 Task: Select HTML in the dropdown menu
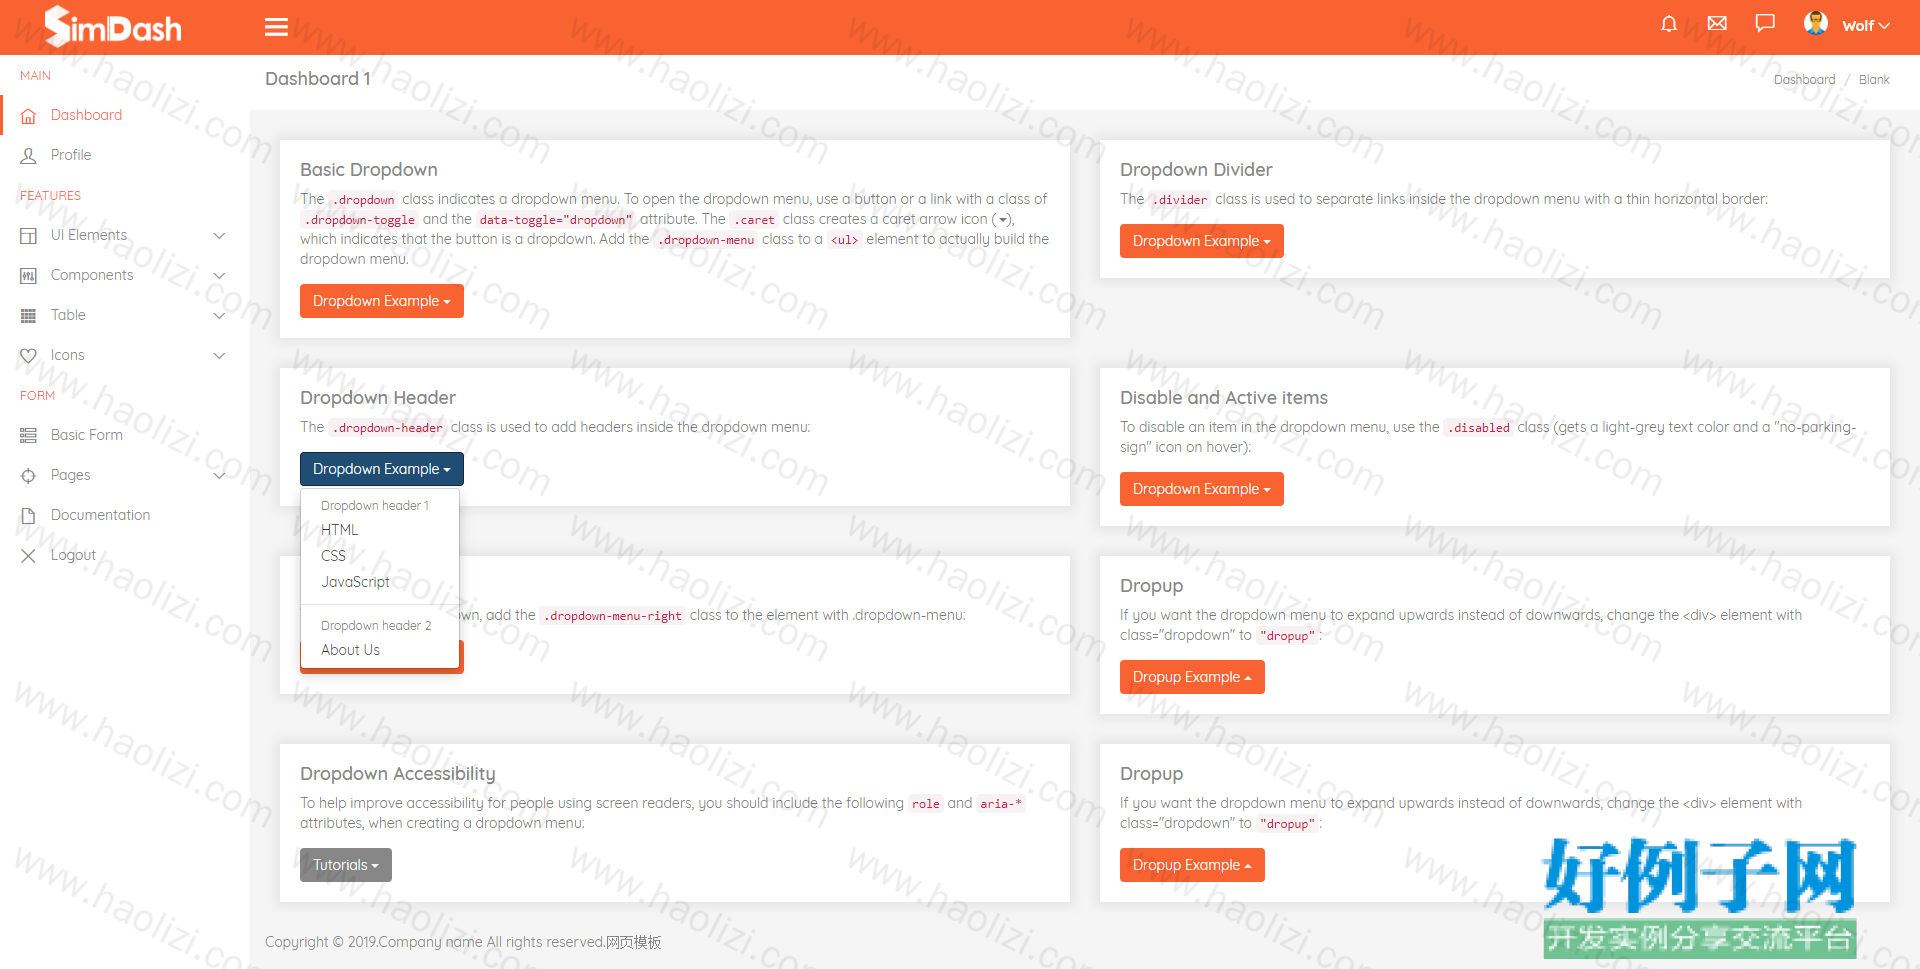coord(380,530)
